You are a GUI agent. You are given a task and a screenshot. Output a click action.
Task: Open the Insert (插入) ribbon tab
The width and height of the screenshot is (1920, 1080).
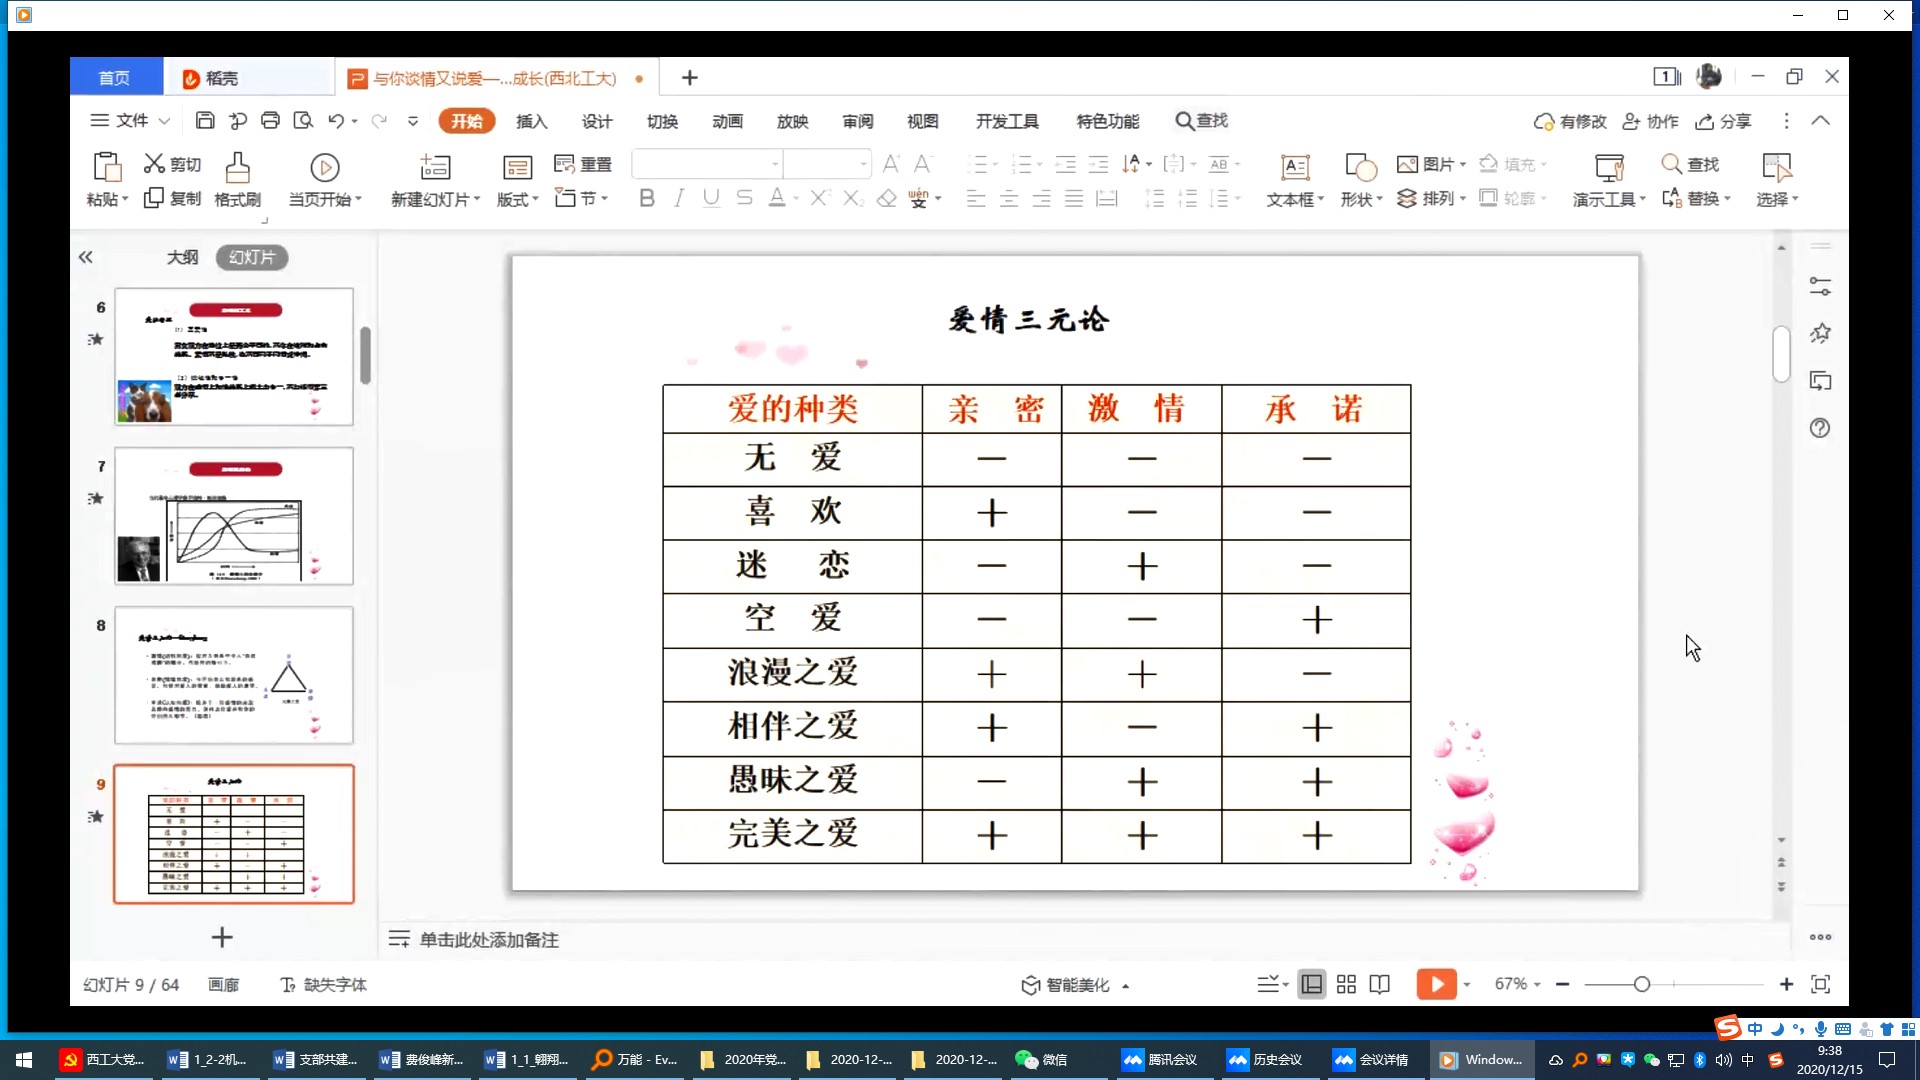point(531,121)
